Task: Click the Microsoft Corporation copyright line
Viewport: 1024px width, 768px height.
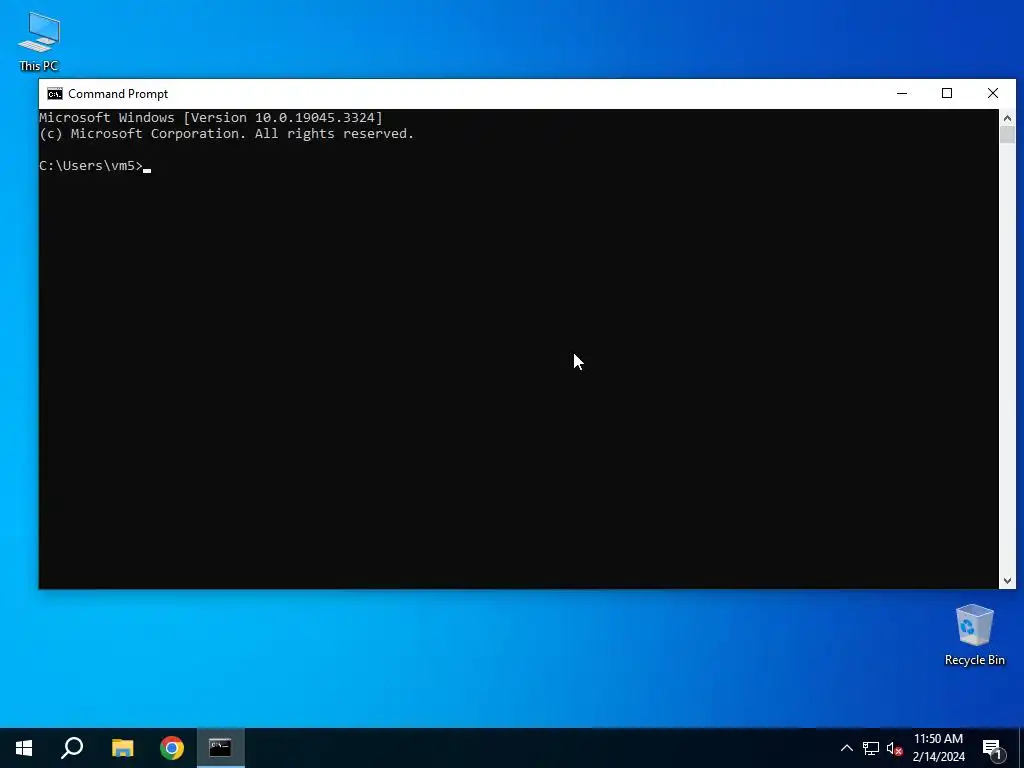Action: (x=227, y=134)
